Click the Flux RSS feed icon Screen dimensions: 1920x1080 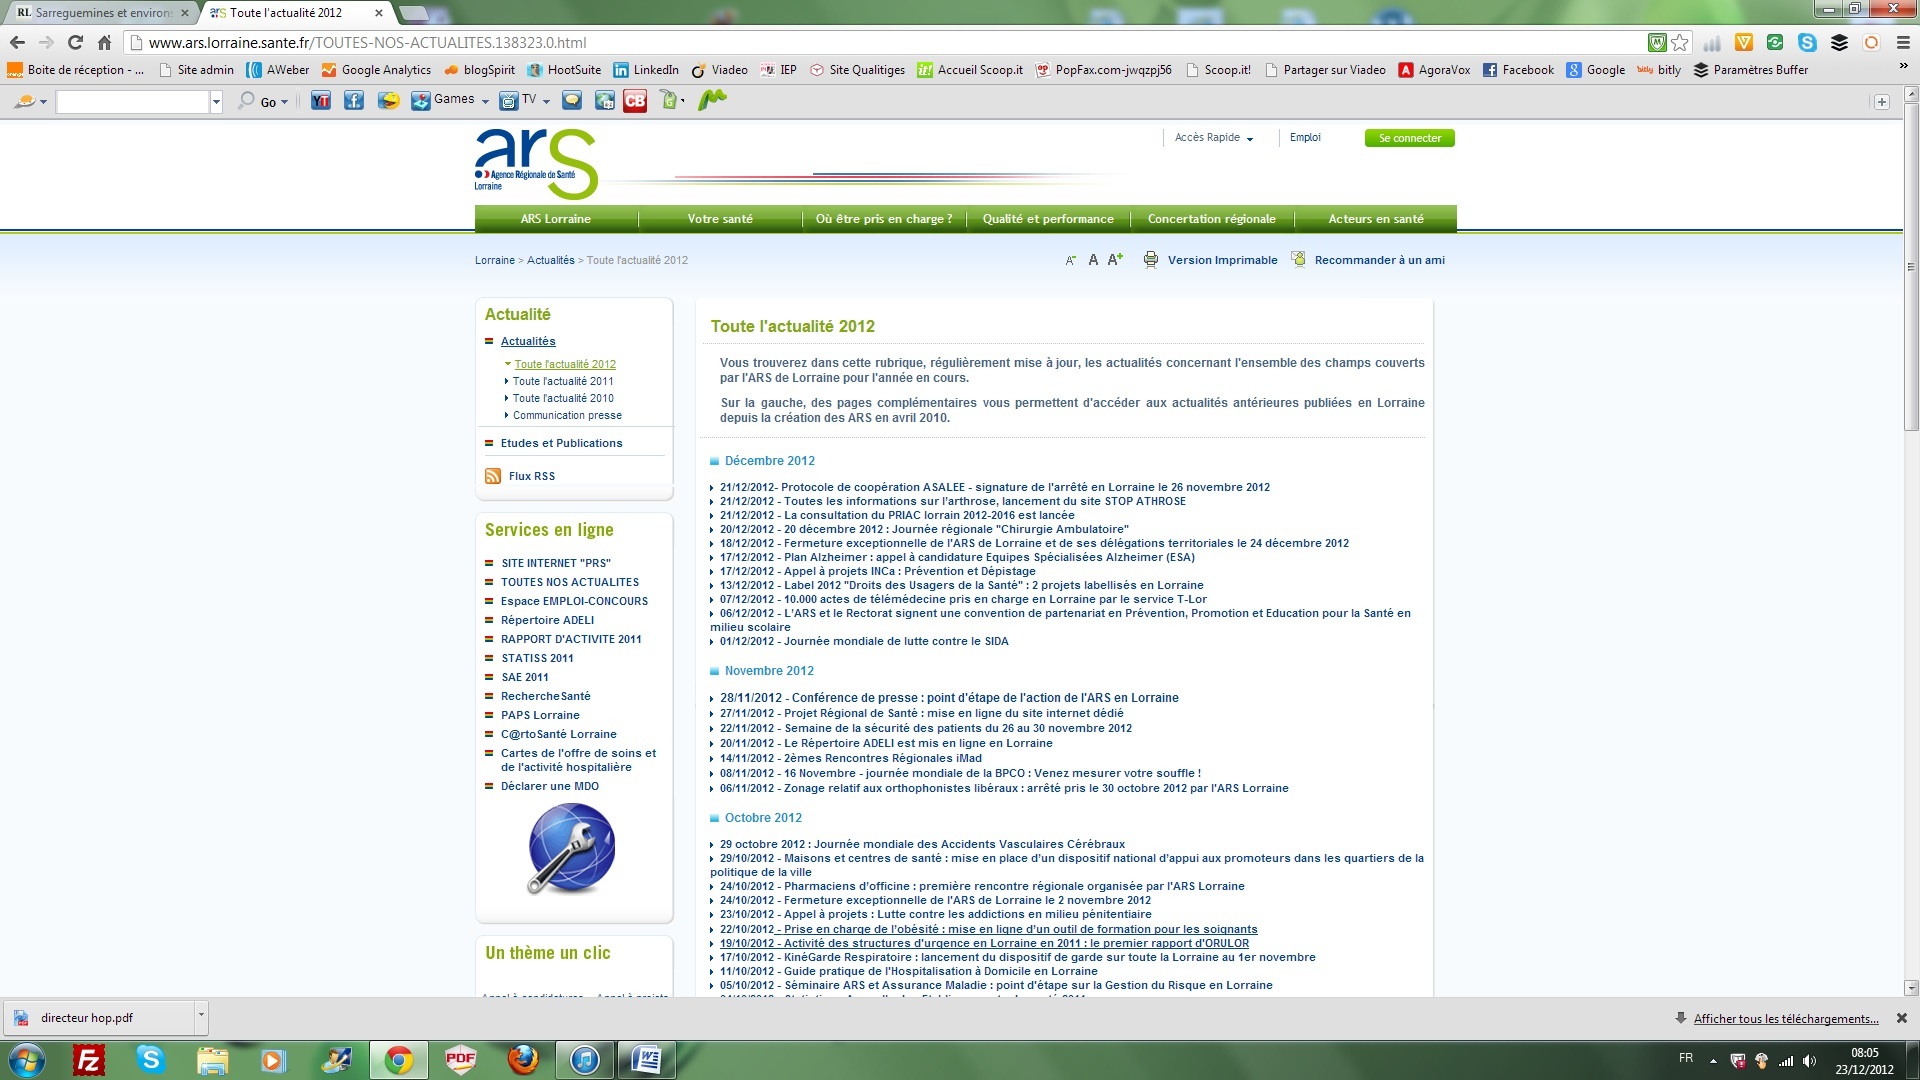click(x=493, y=476)
